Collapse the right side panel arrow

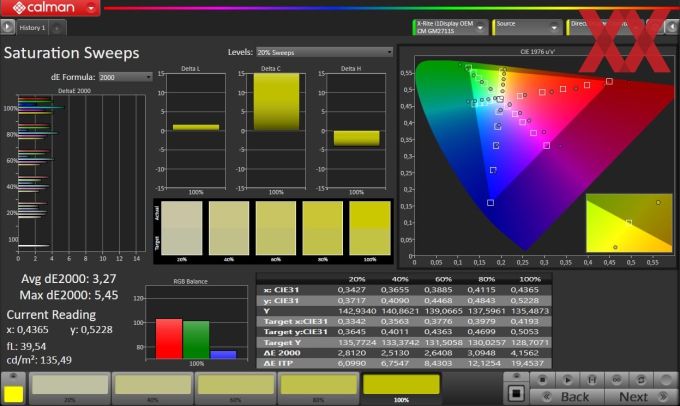tap(672, 27)
